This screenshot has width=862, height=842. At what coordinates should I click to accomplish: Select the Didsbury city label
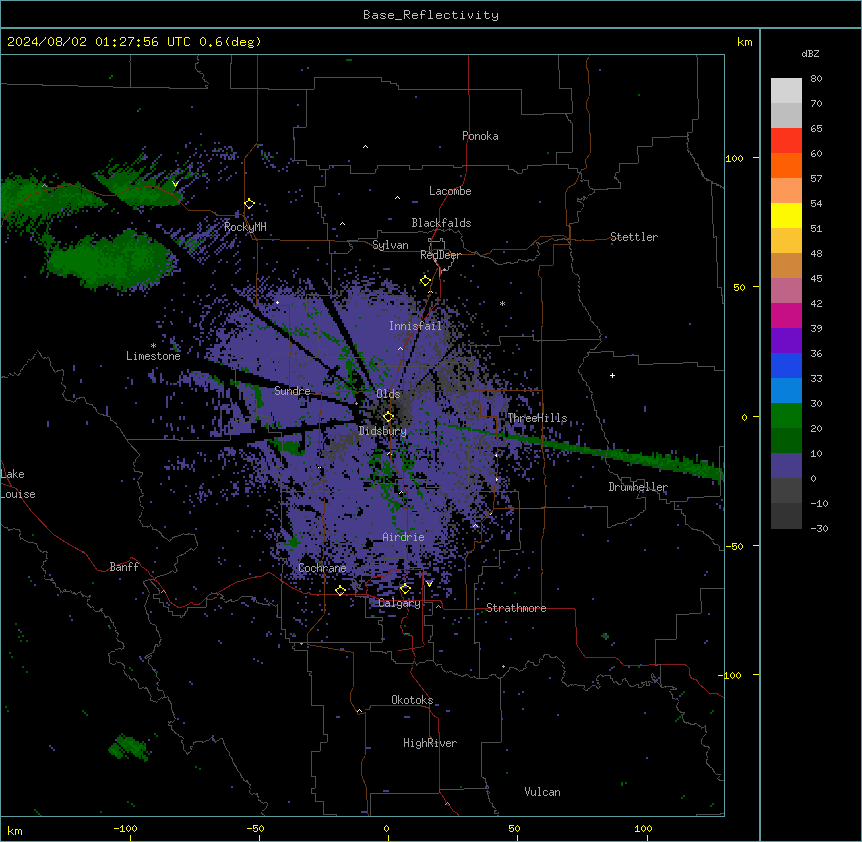click(383, 431)
